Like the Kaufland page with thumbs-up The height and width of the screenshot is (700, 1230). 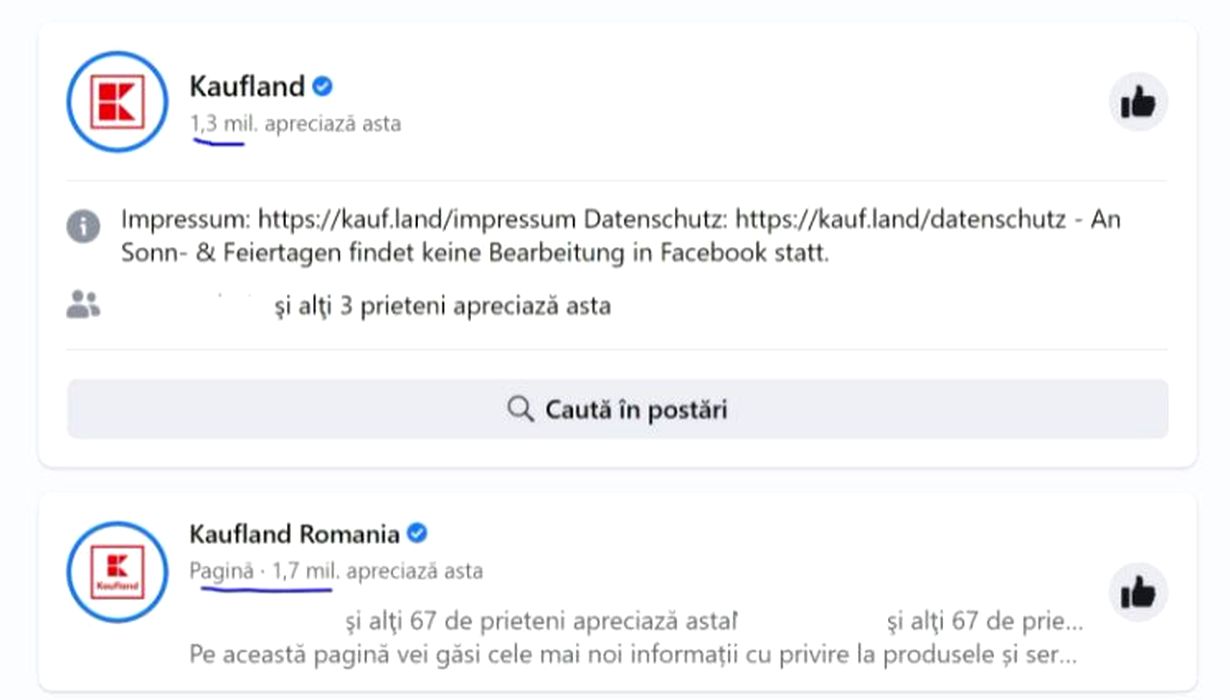1138,102
